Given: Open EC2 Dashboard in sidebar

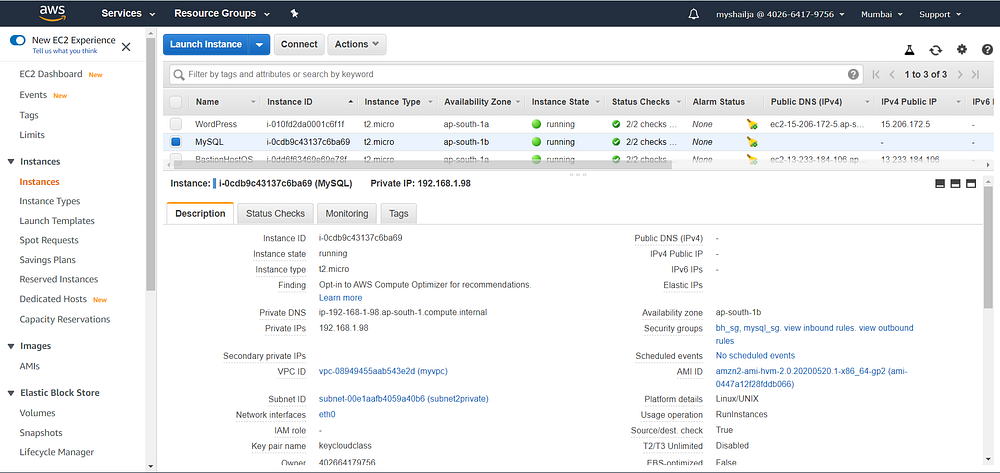Looking at the screenshot, I should coord(51,74).
